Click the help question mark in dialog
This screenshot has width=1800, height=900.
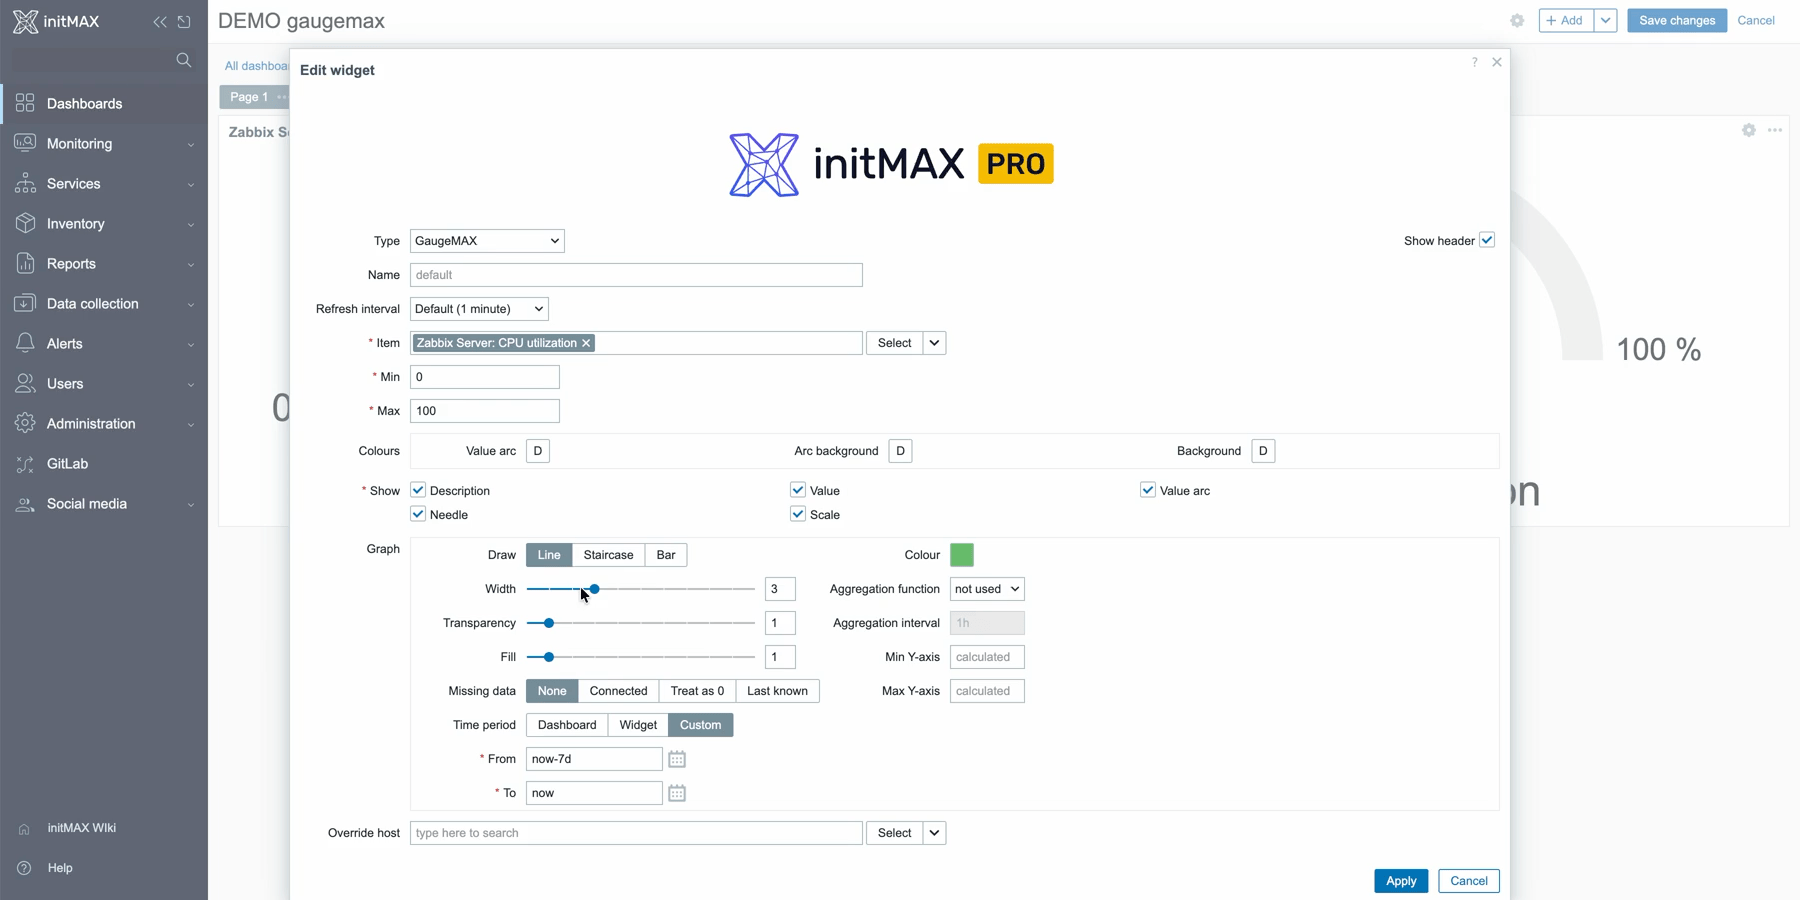[1474, 62]
